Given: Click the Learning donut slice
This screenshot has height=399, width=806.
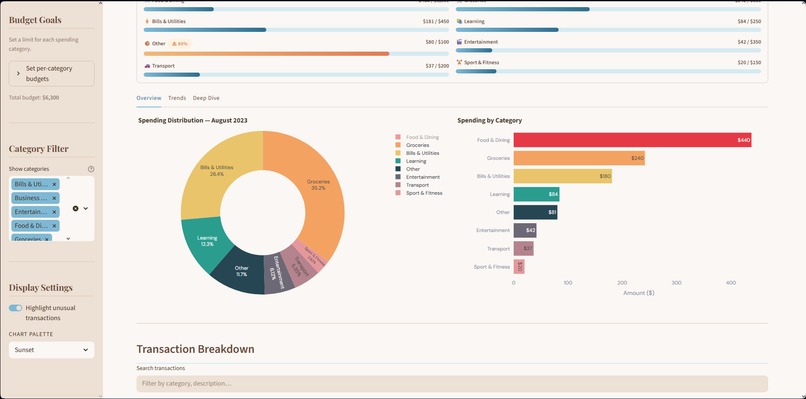Looking at the screenshot, I should point(207,241).
